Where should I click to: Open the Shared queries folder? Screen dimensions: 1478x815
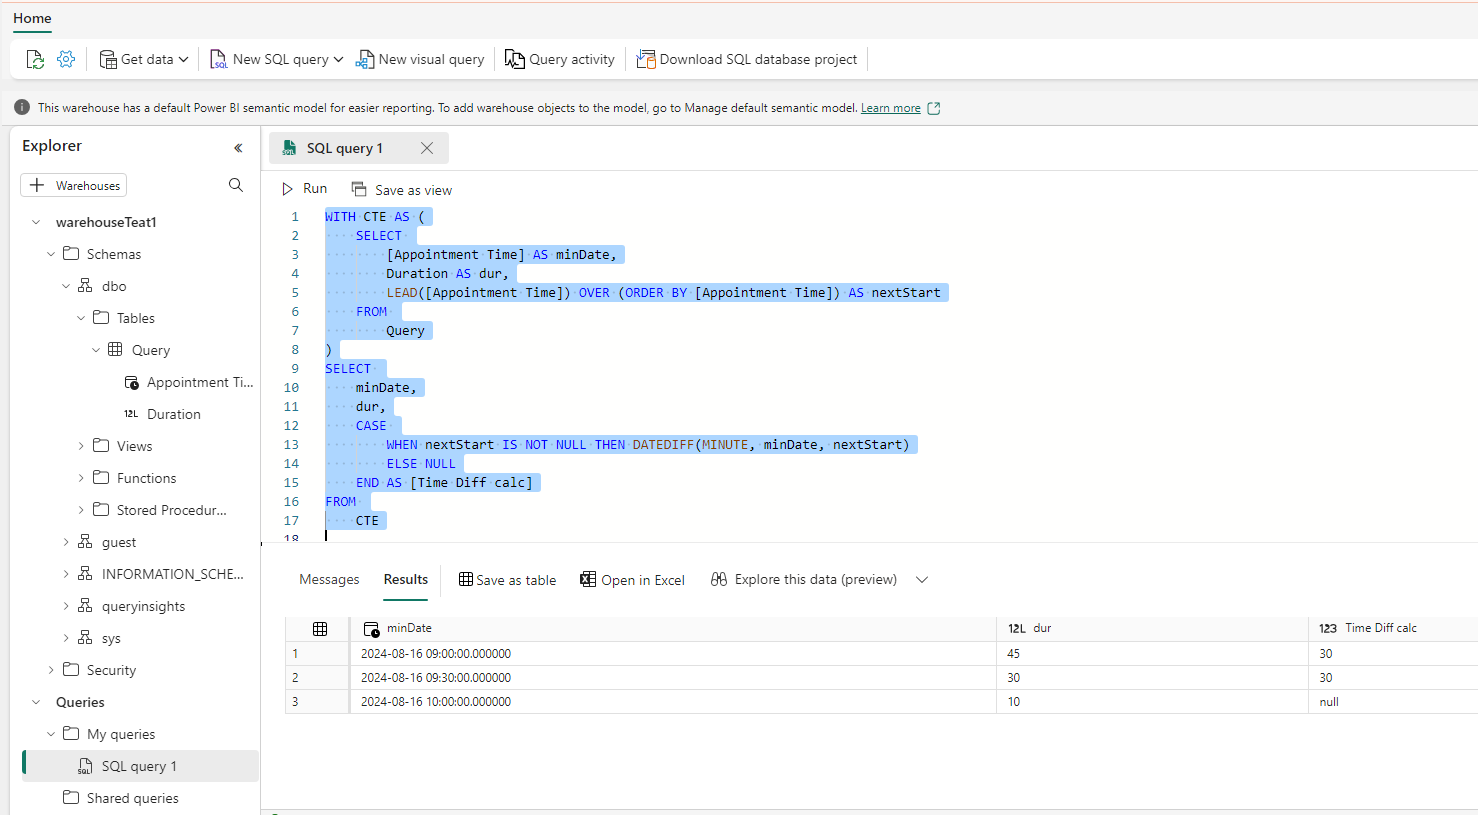(x=132, y=798)
